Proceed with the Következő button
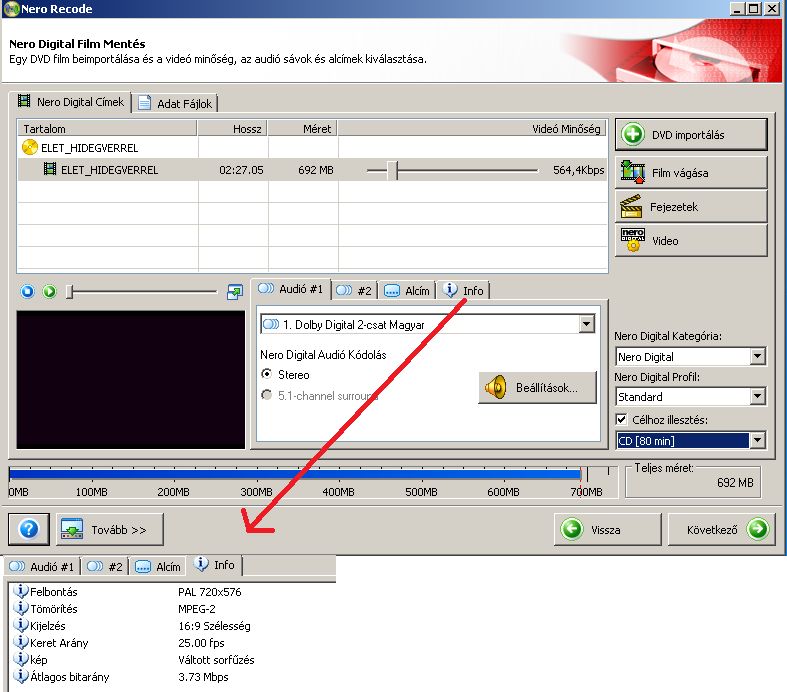 [x=721, y=529]
